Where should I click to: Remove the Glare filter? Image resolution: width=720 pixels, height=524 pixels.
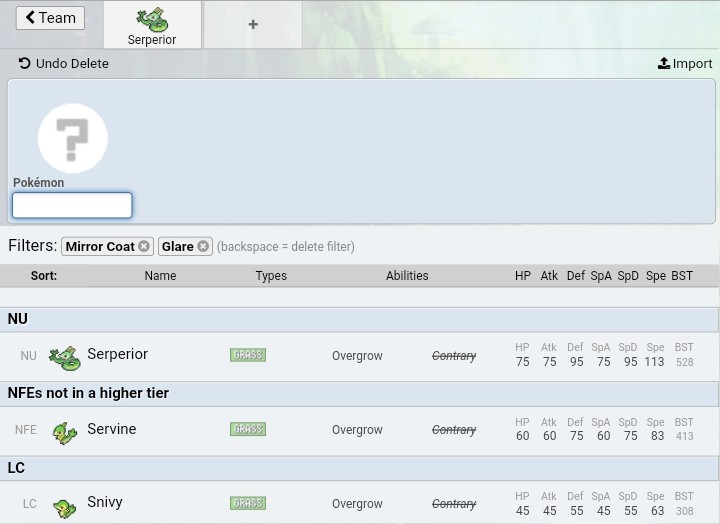203,246
